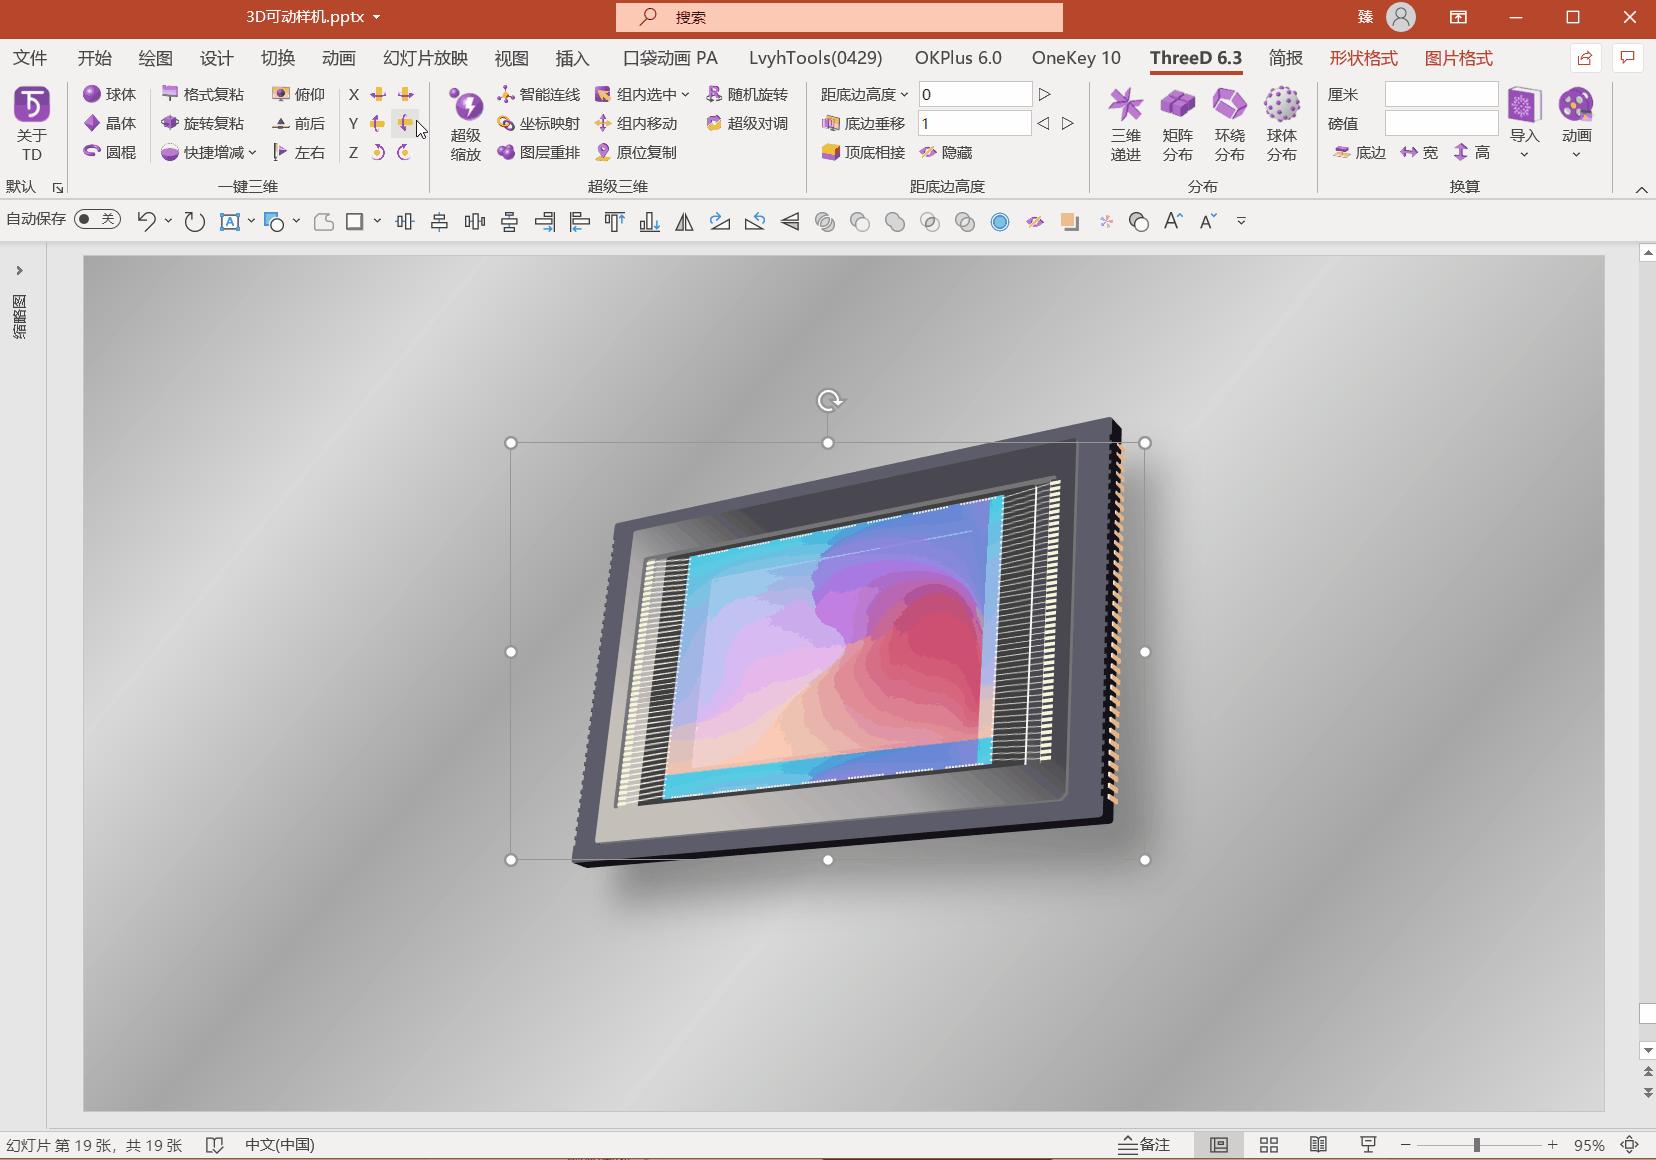
Task: Click the 厘米 centimeter input field
Action: coord(1441,94)
